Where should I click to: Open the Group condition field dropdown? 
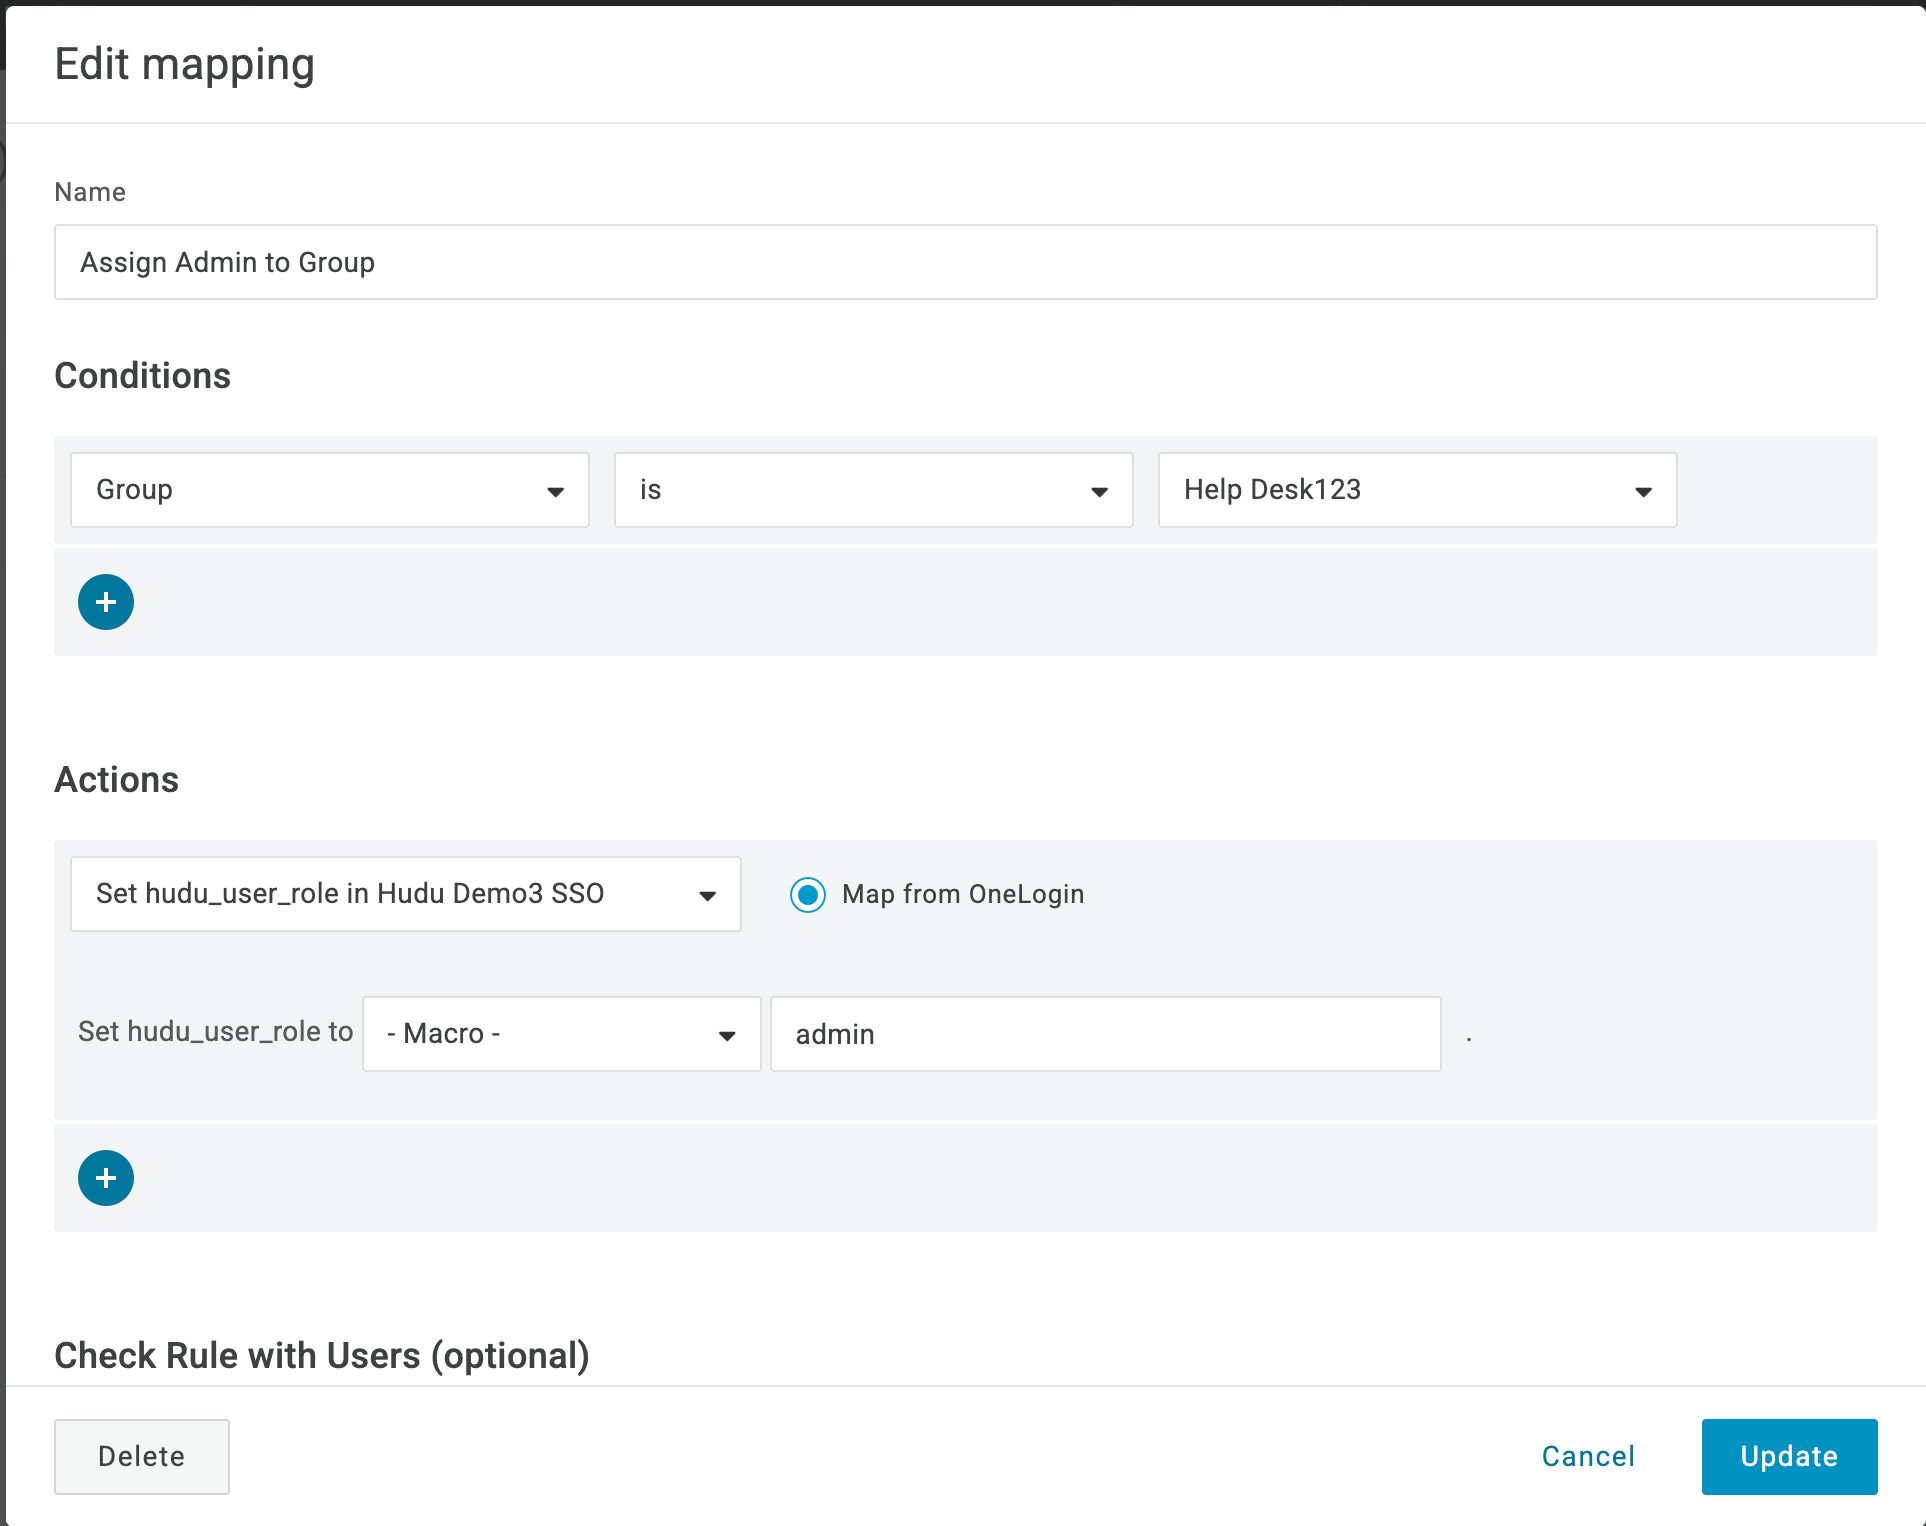coord(330,490)
